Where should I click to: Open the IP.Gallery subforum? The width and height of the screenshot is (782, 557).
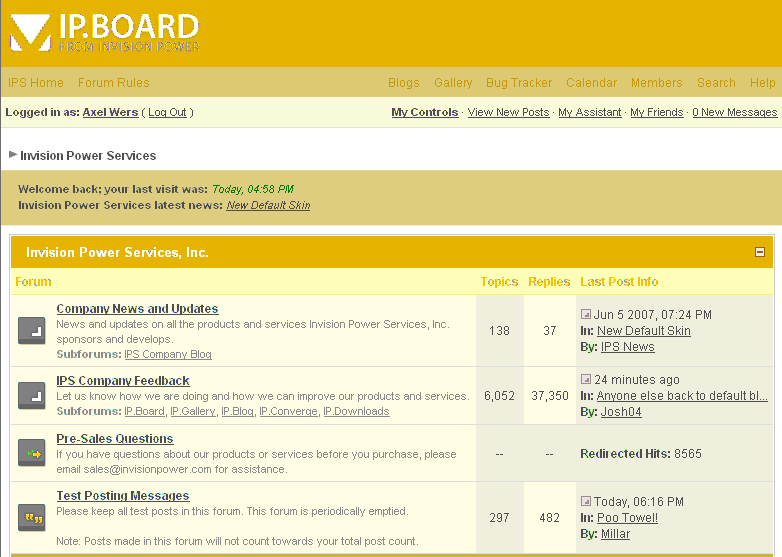(x=193, y=411)
